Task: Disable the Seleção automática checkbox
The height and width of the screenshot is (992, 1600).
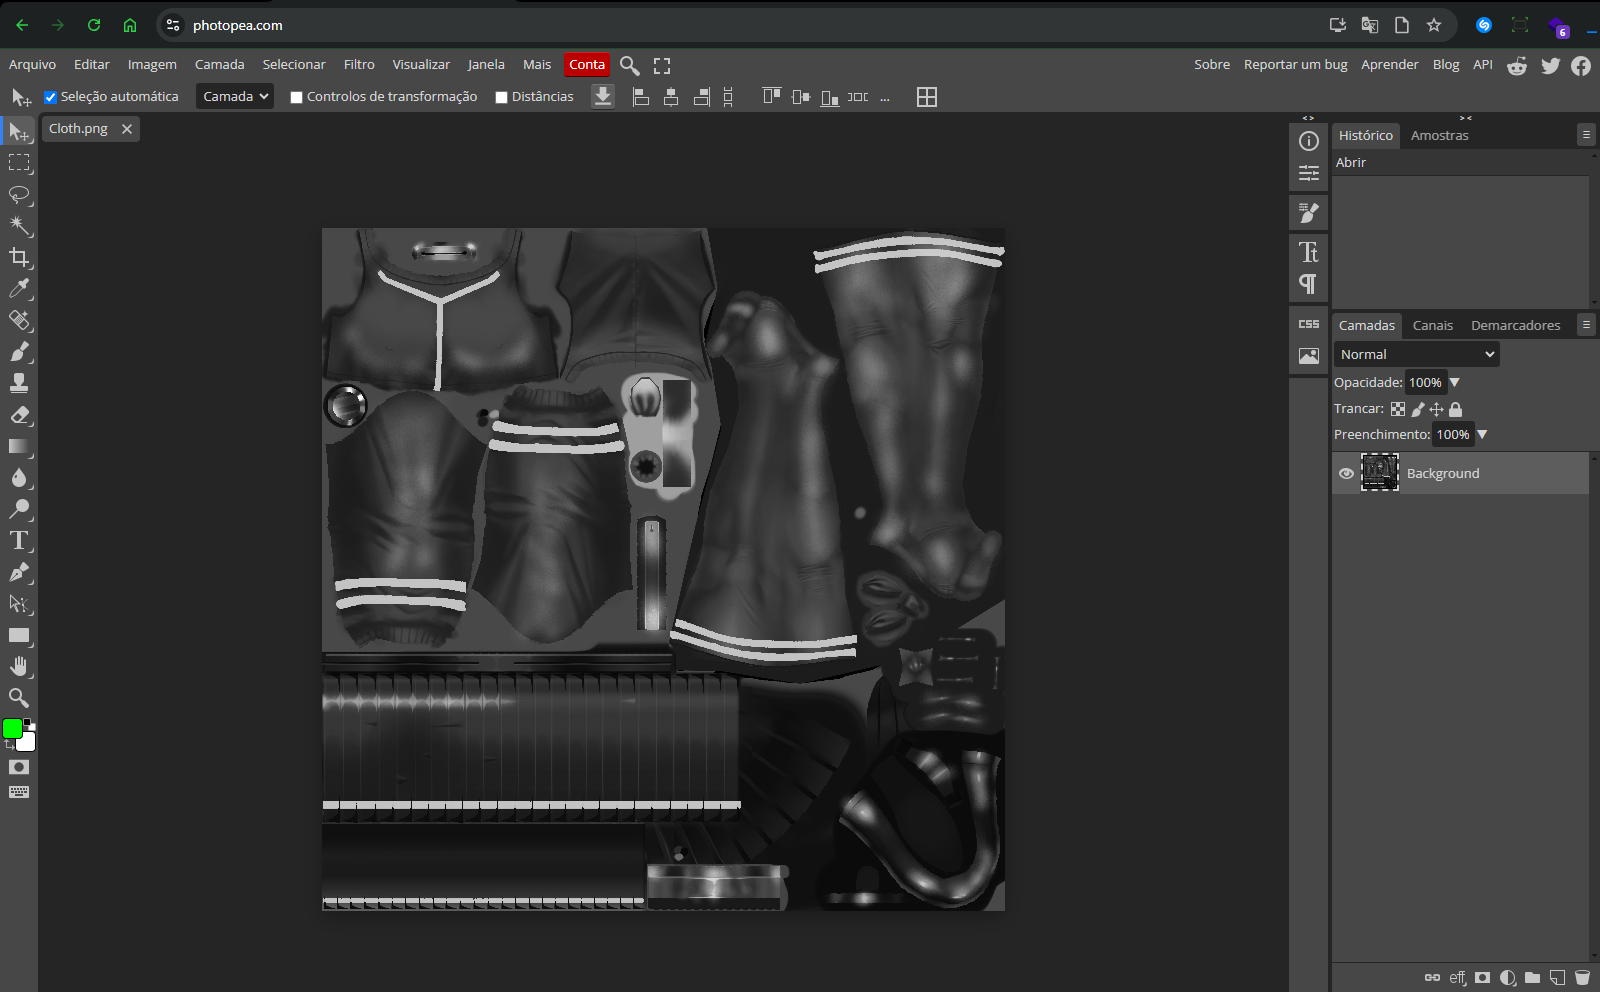Action: pos(51,98)
